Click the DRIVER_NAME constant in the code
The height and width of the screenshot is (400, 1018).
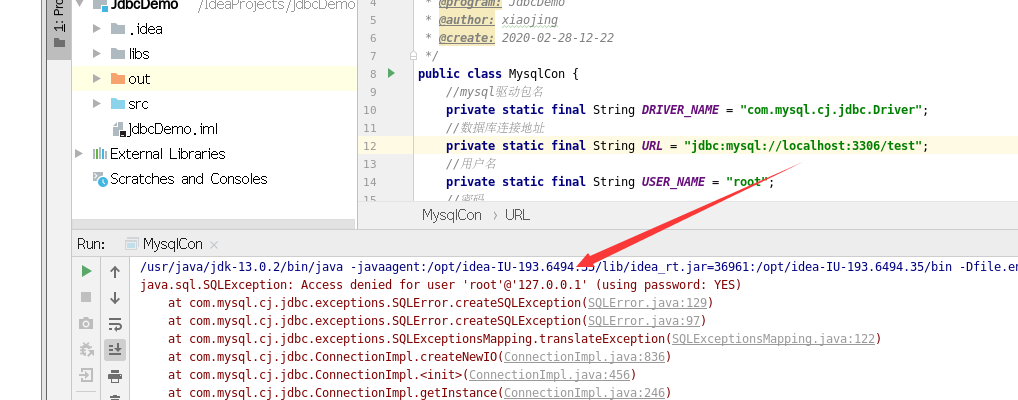[680, 110]
